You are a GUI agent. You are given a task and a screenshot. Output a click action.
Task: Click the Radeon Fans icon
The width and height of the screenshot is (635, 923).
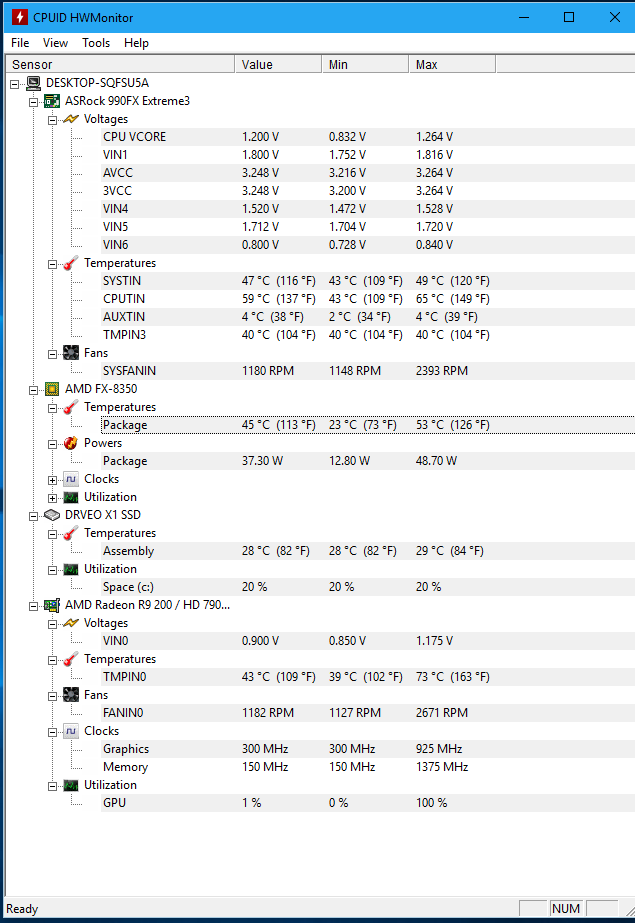pos(71,695)
